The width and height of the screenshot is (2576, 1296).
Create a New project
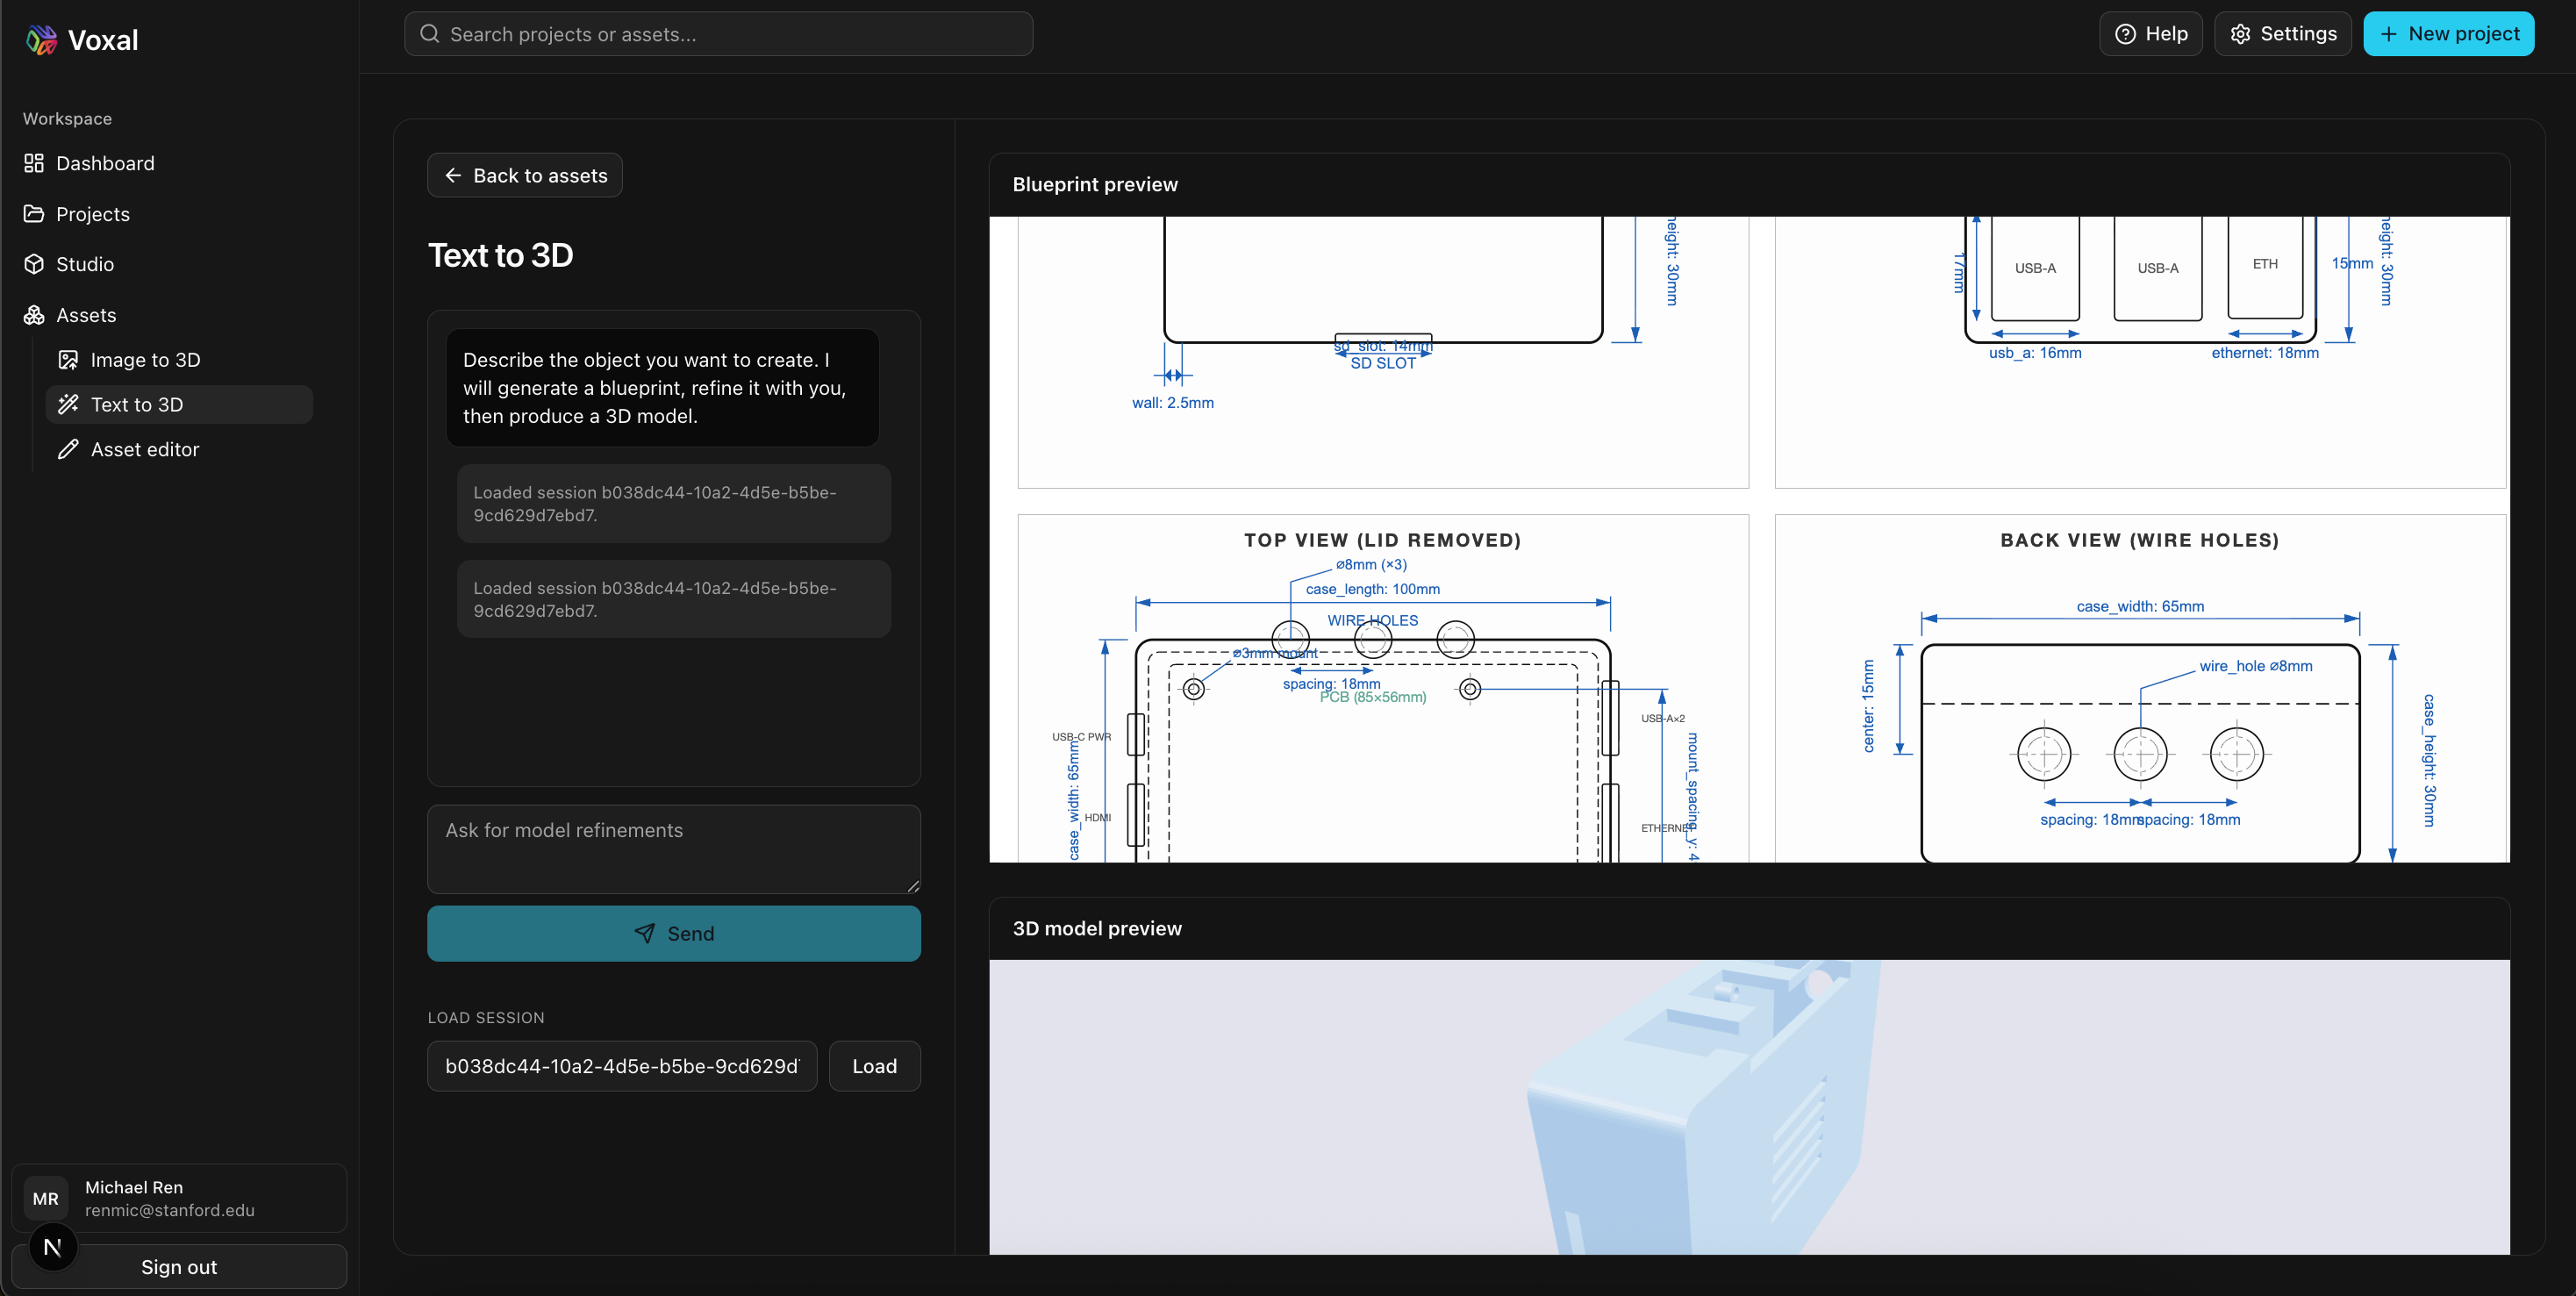click(x=2448, y=34)
